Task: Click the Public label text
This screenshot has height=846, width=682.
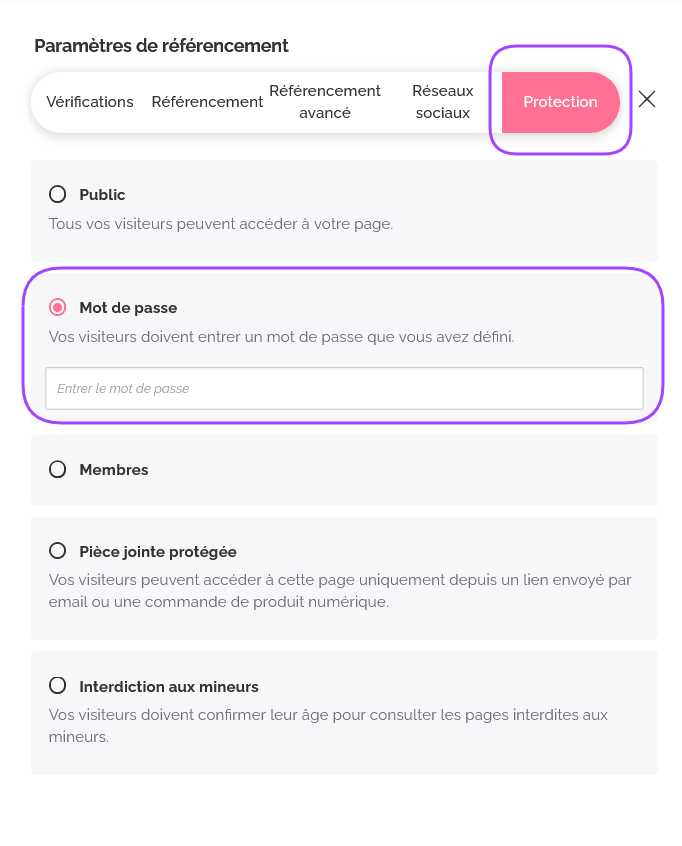Action: coord(102,195)
